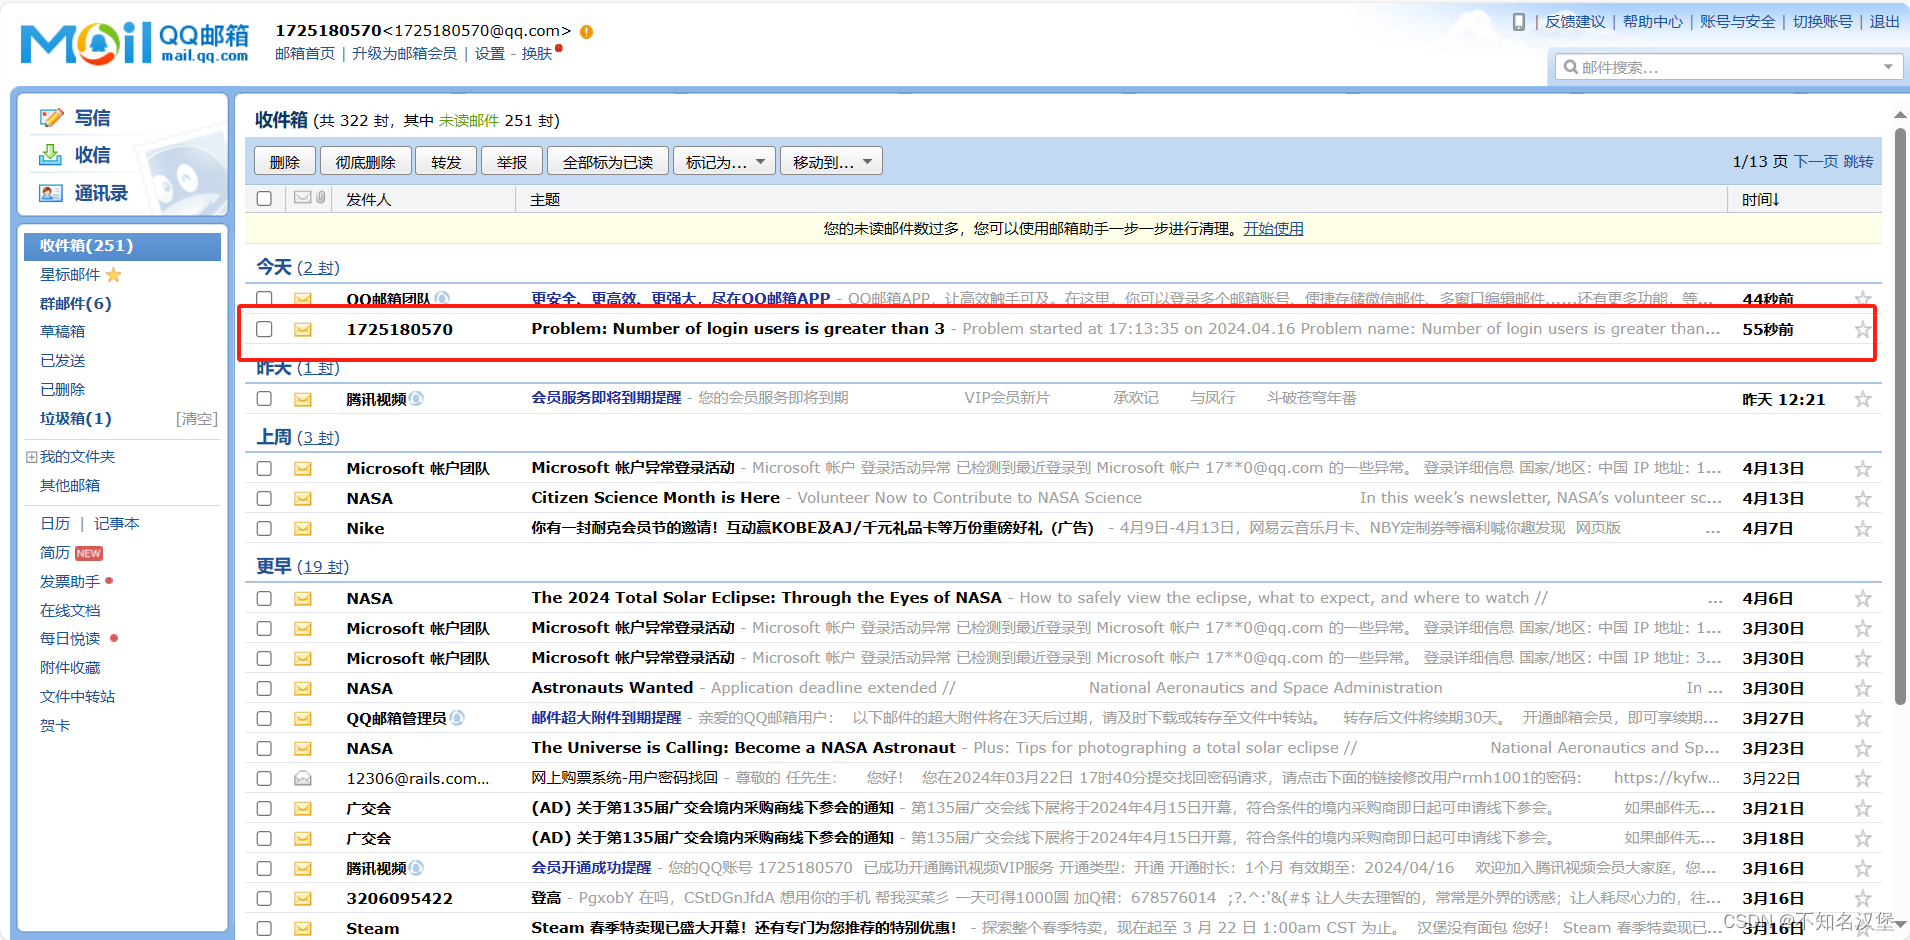
Task: Check the Citizen Science Month email checkbox
Action: (x=264, y=498)
